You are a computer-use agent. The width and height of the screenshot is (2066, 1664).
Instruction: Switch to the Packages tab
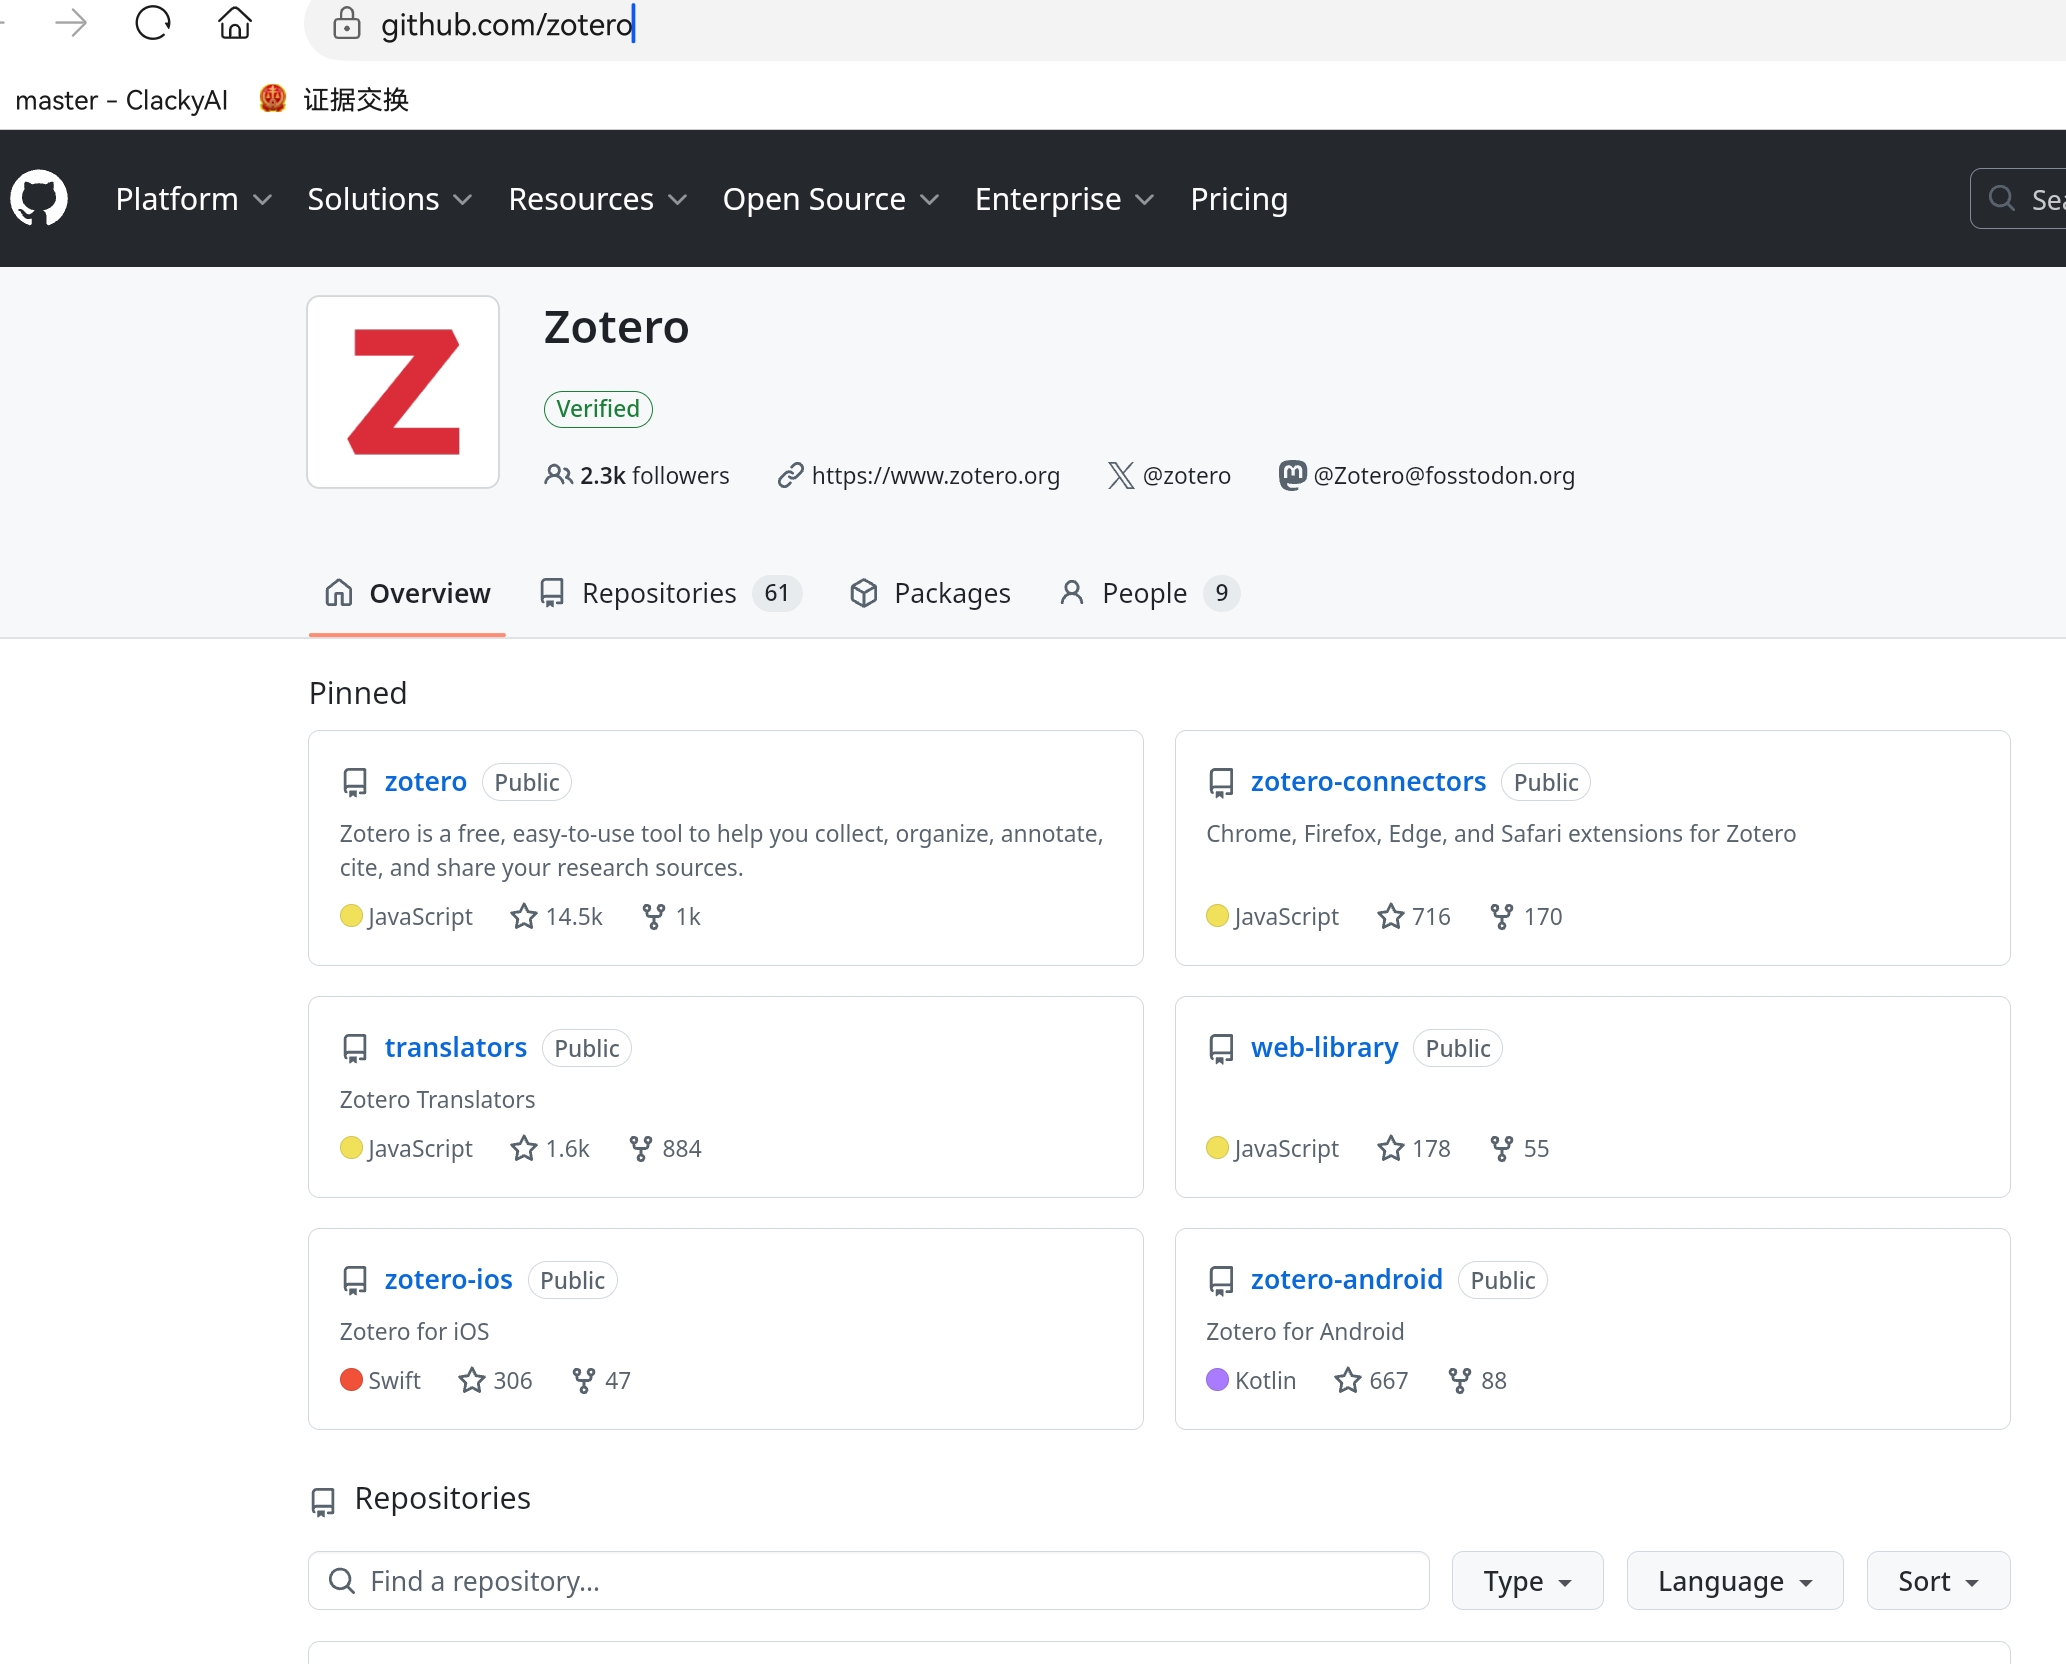pyautogui.click(x=930, y=593)
